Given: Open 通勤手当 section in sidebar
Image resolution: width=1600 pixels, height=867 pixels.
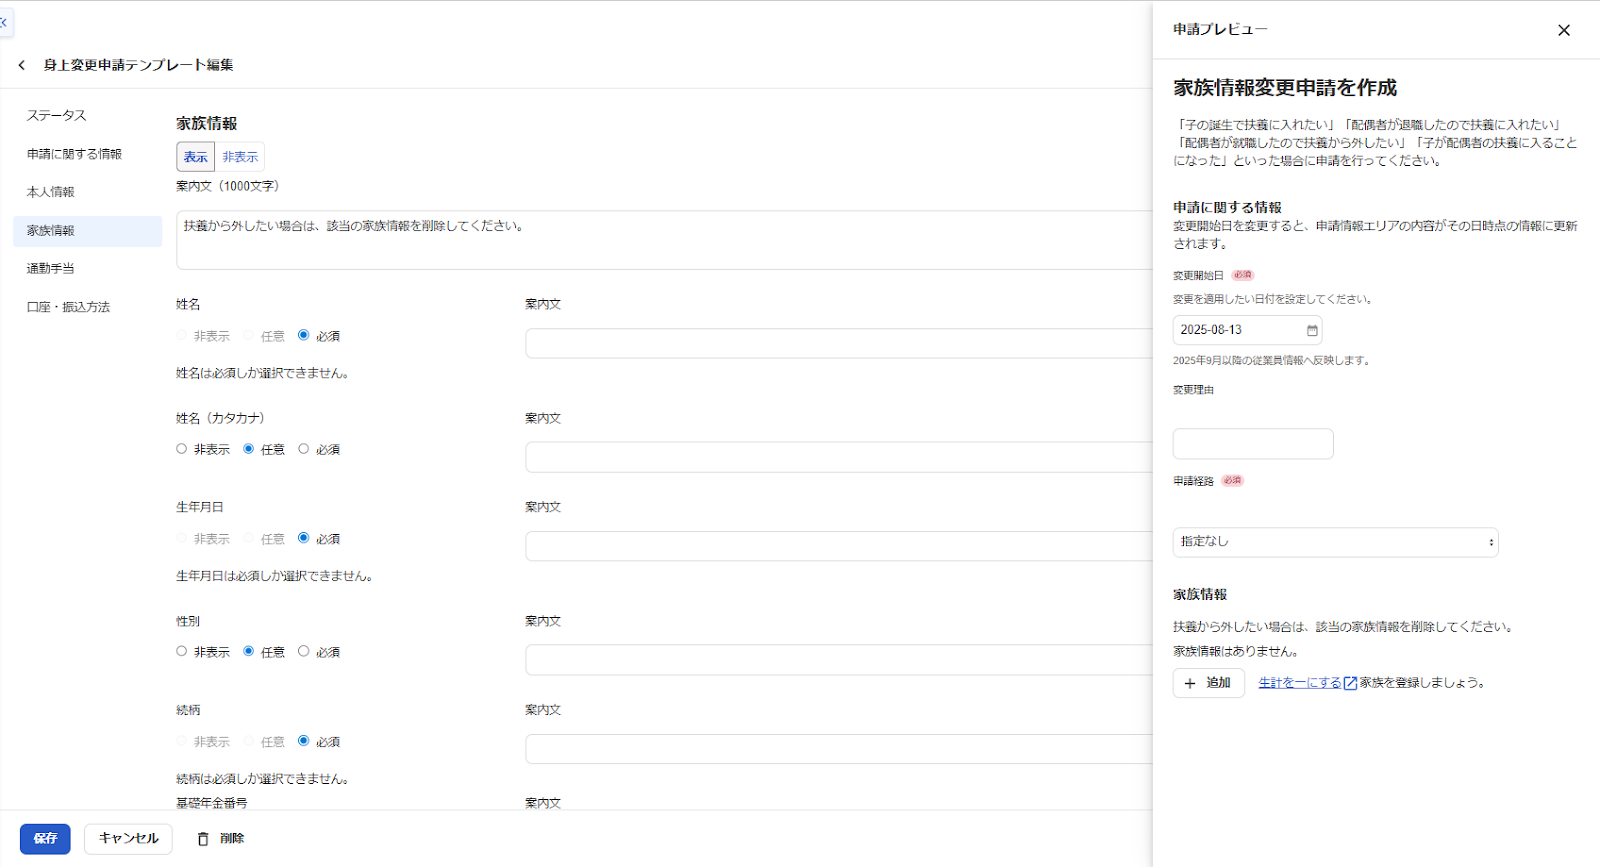Looking at the screenshot, I should [87, 269].
